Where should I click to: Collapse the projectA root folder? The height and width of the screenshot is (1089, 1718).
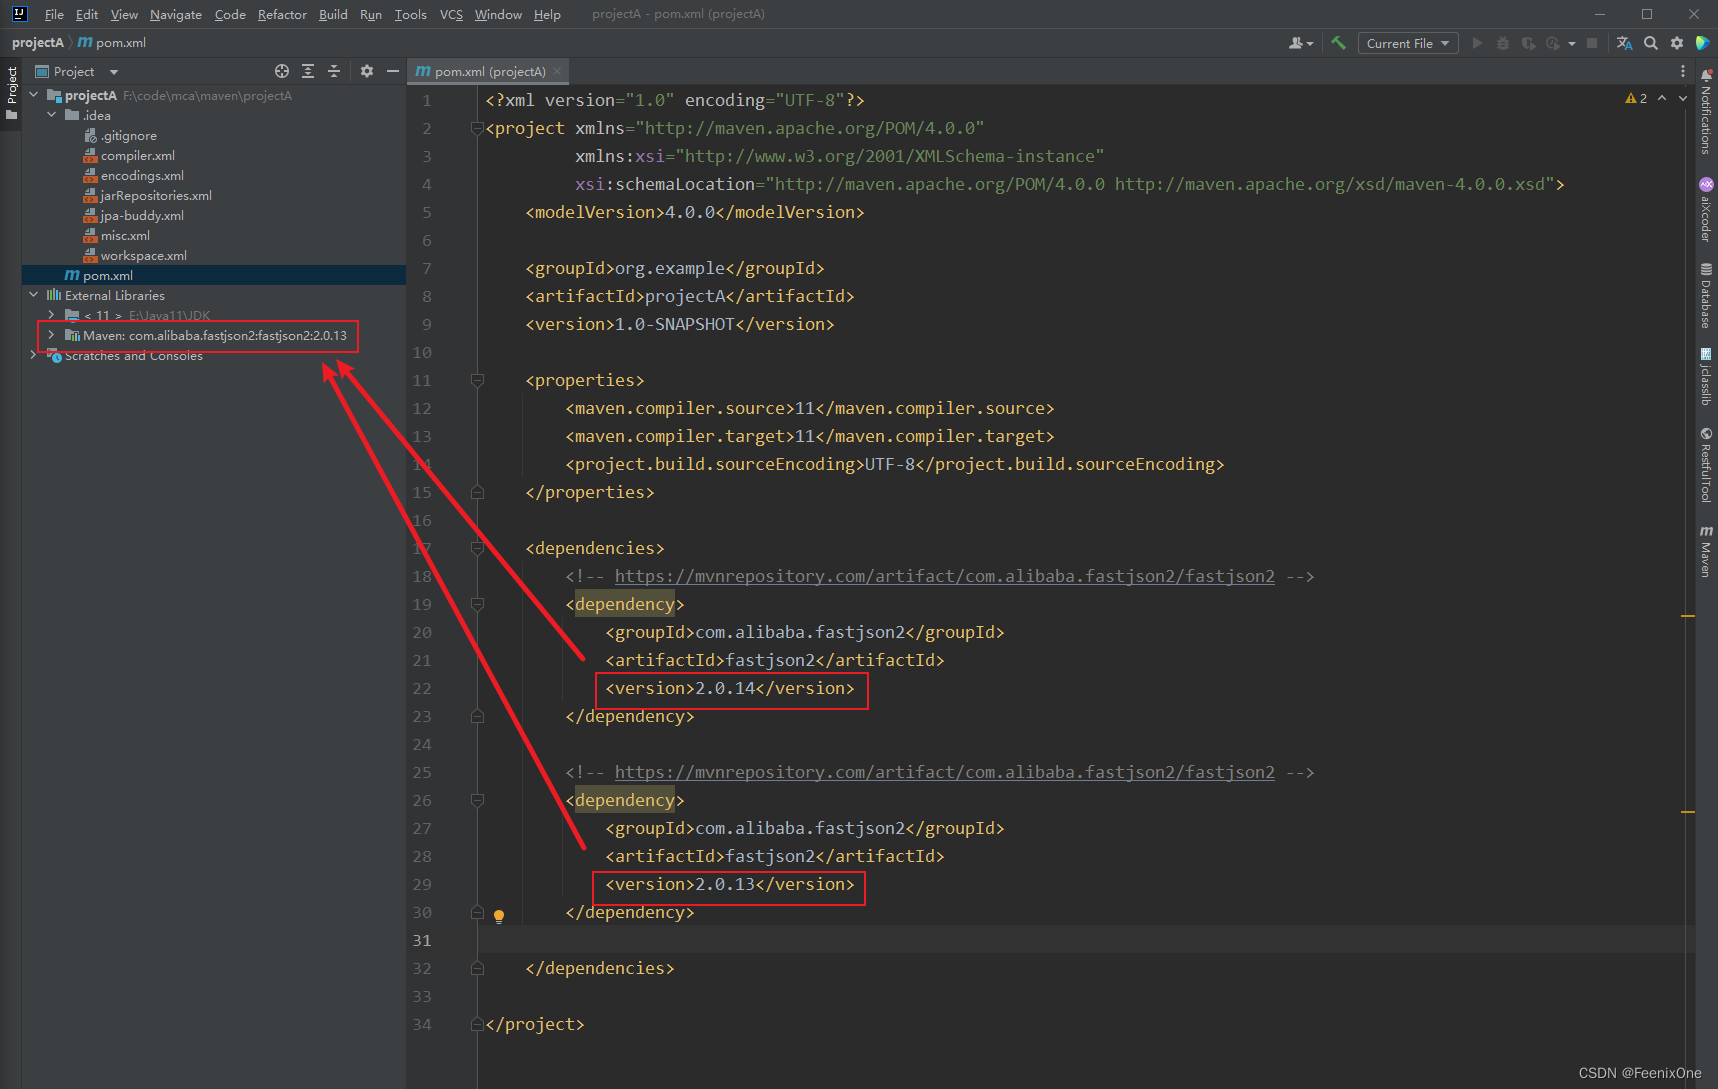pyautogui.click(x=34, y=95)
